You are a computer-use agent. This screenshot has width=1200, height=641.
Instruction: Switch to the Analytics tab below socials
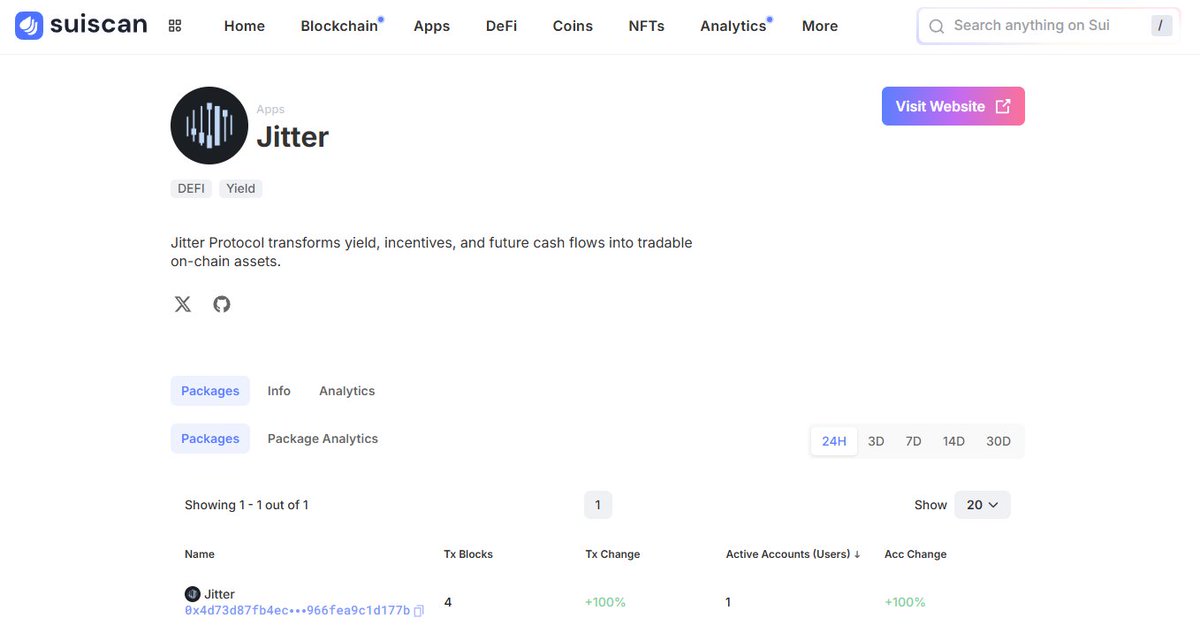tap(347, 391)
